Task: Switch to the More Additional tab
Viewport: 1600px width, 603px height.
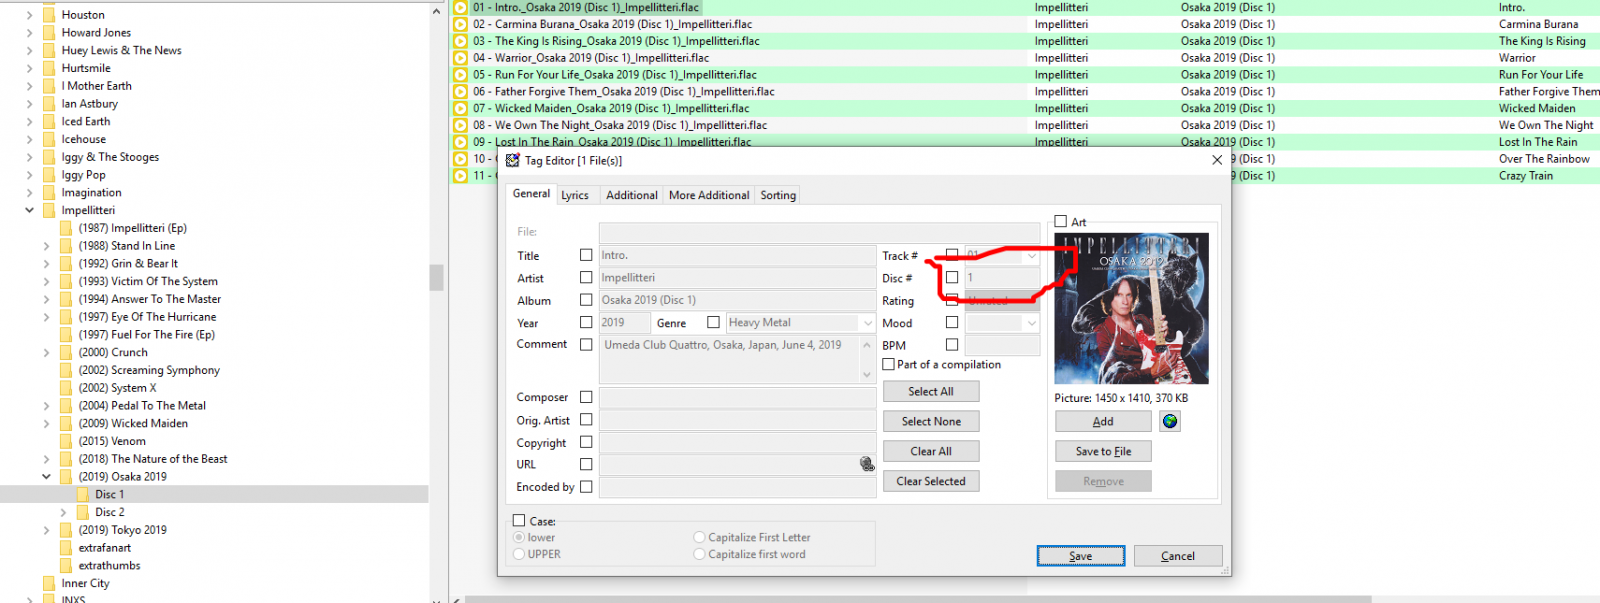Action: [709, 195]
